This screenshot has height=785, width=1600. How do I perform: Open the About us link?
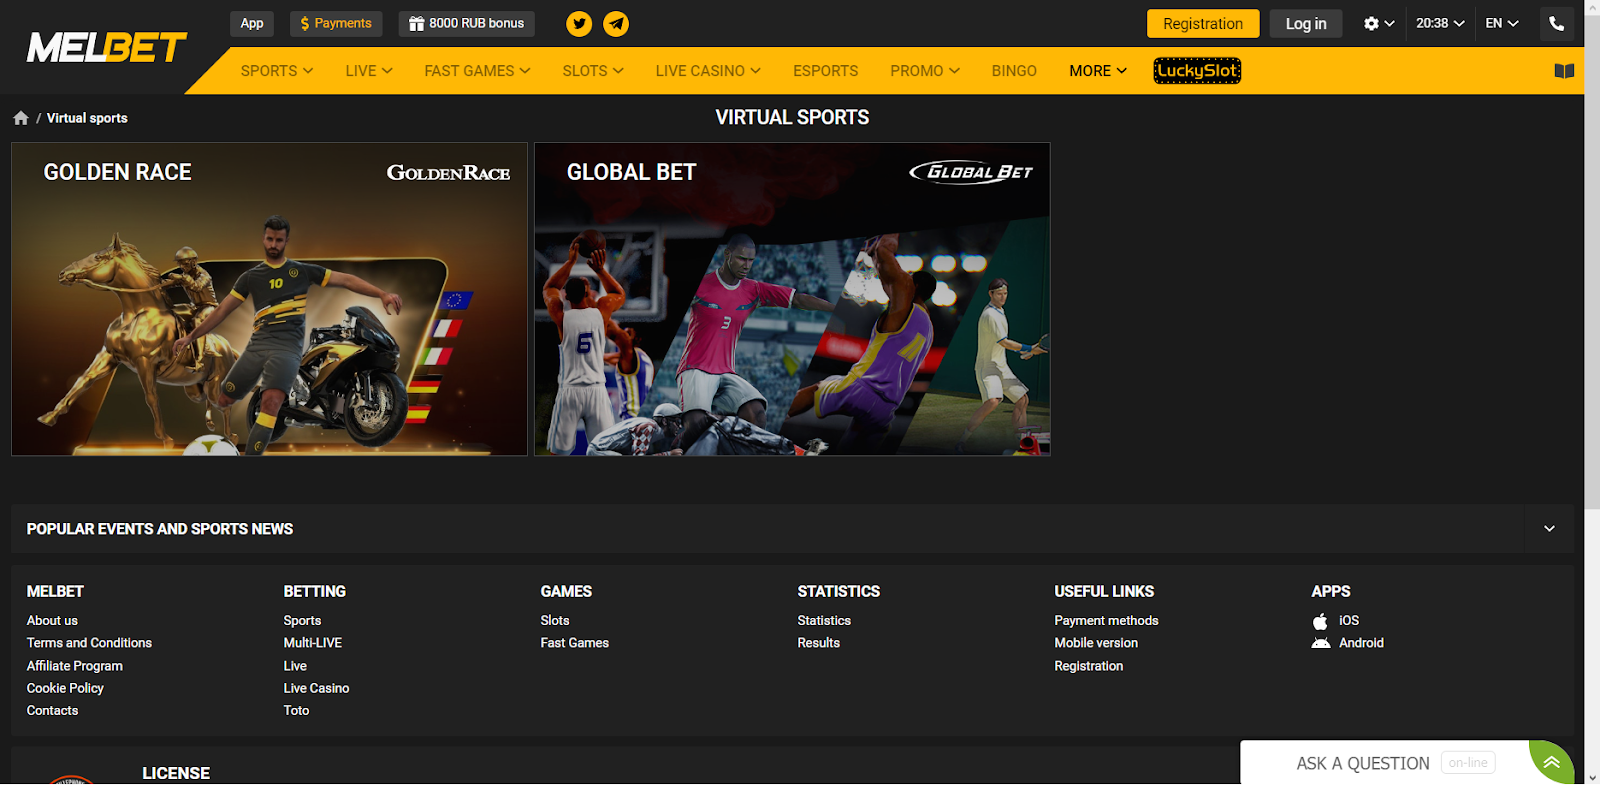point(52,621)
